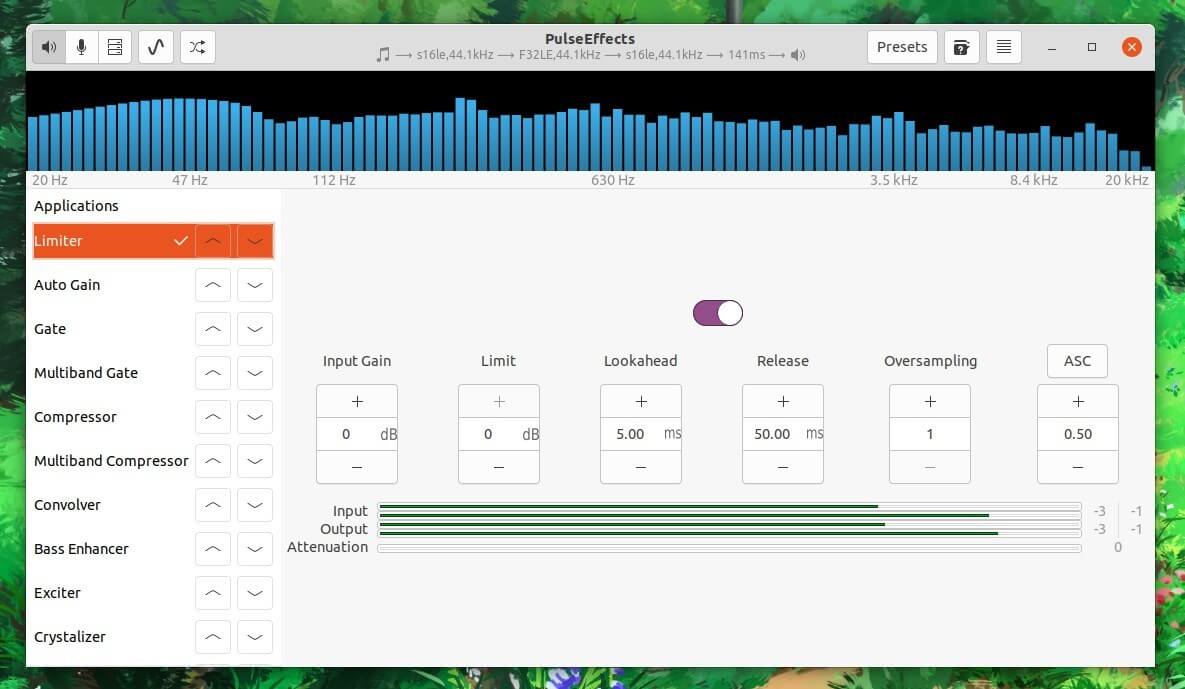Screen dimensions: 1185x689
Task: Move the Compressor plugin up
Action: pos(212,416)
